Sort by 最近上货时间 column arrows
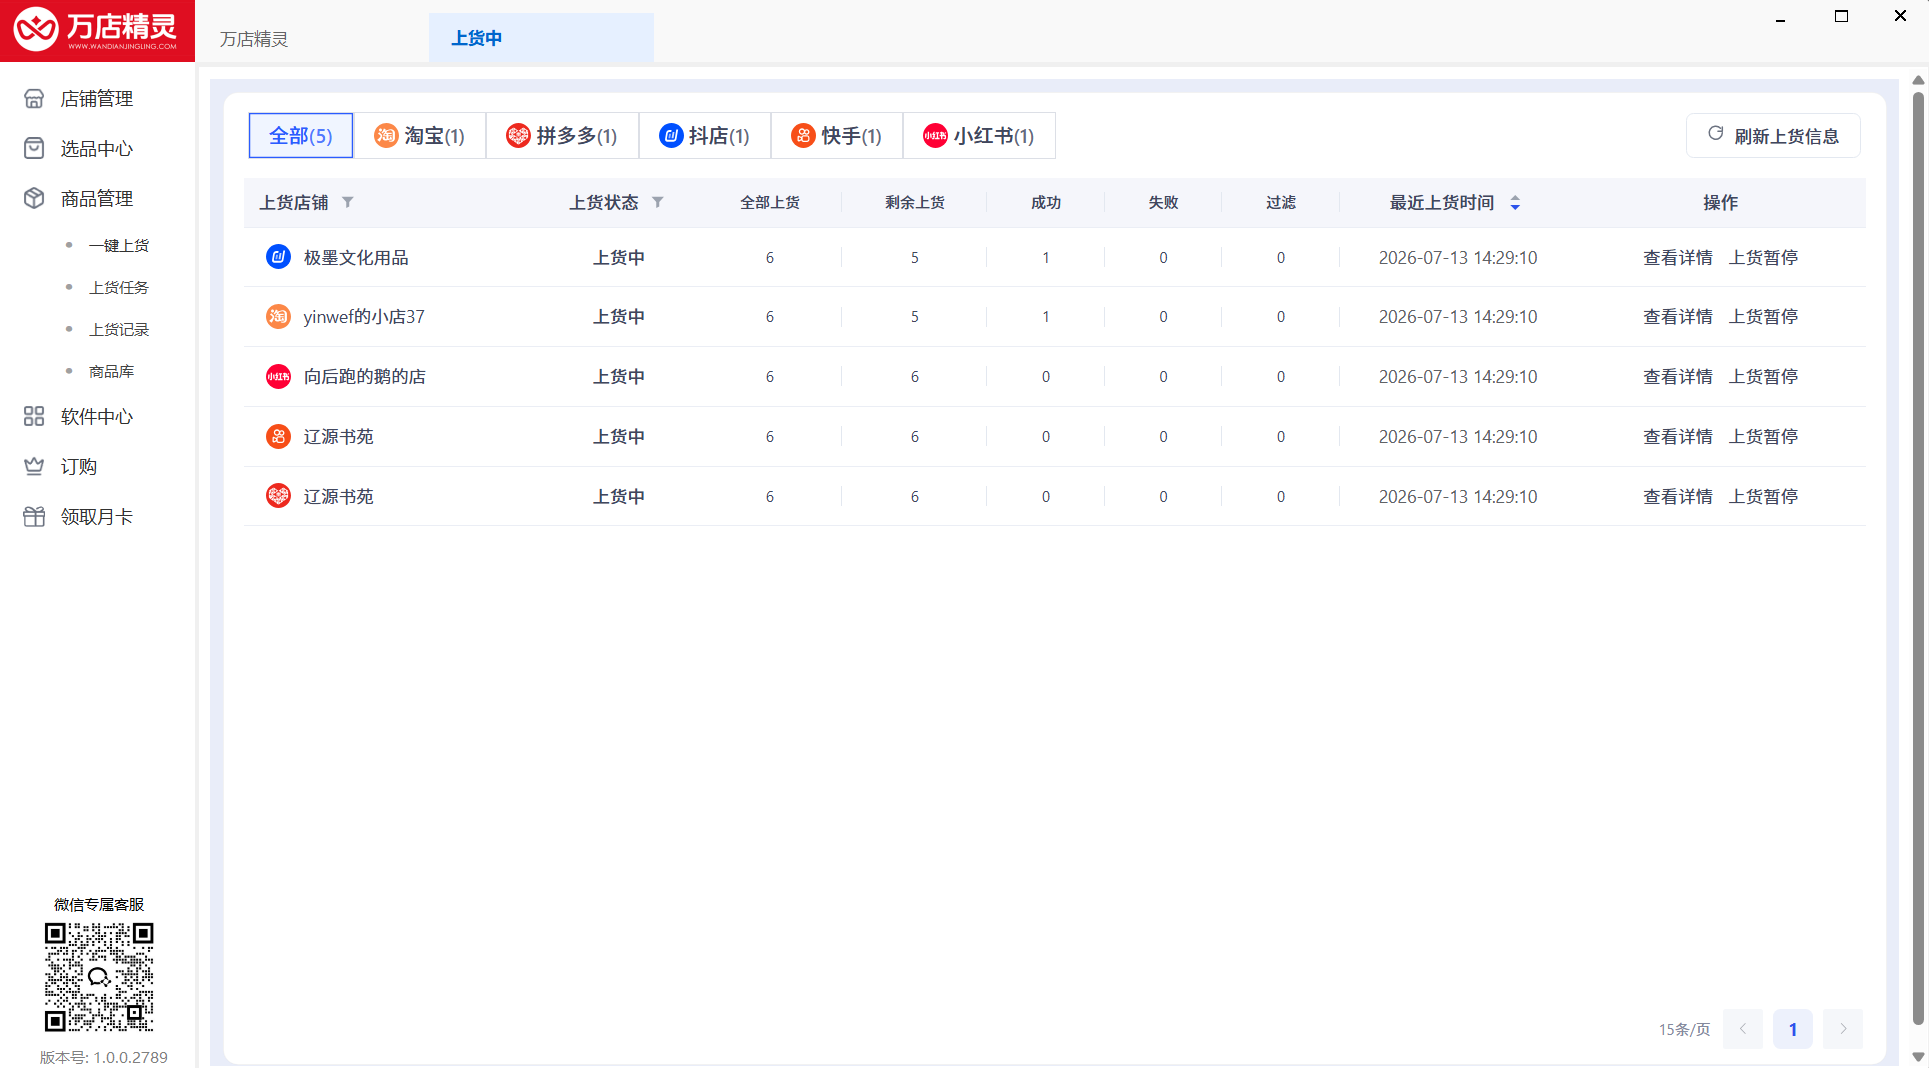The height and width of the screenshot is (1068, 1929). coord(1515,203)
